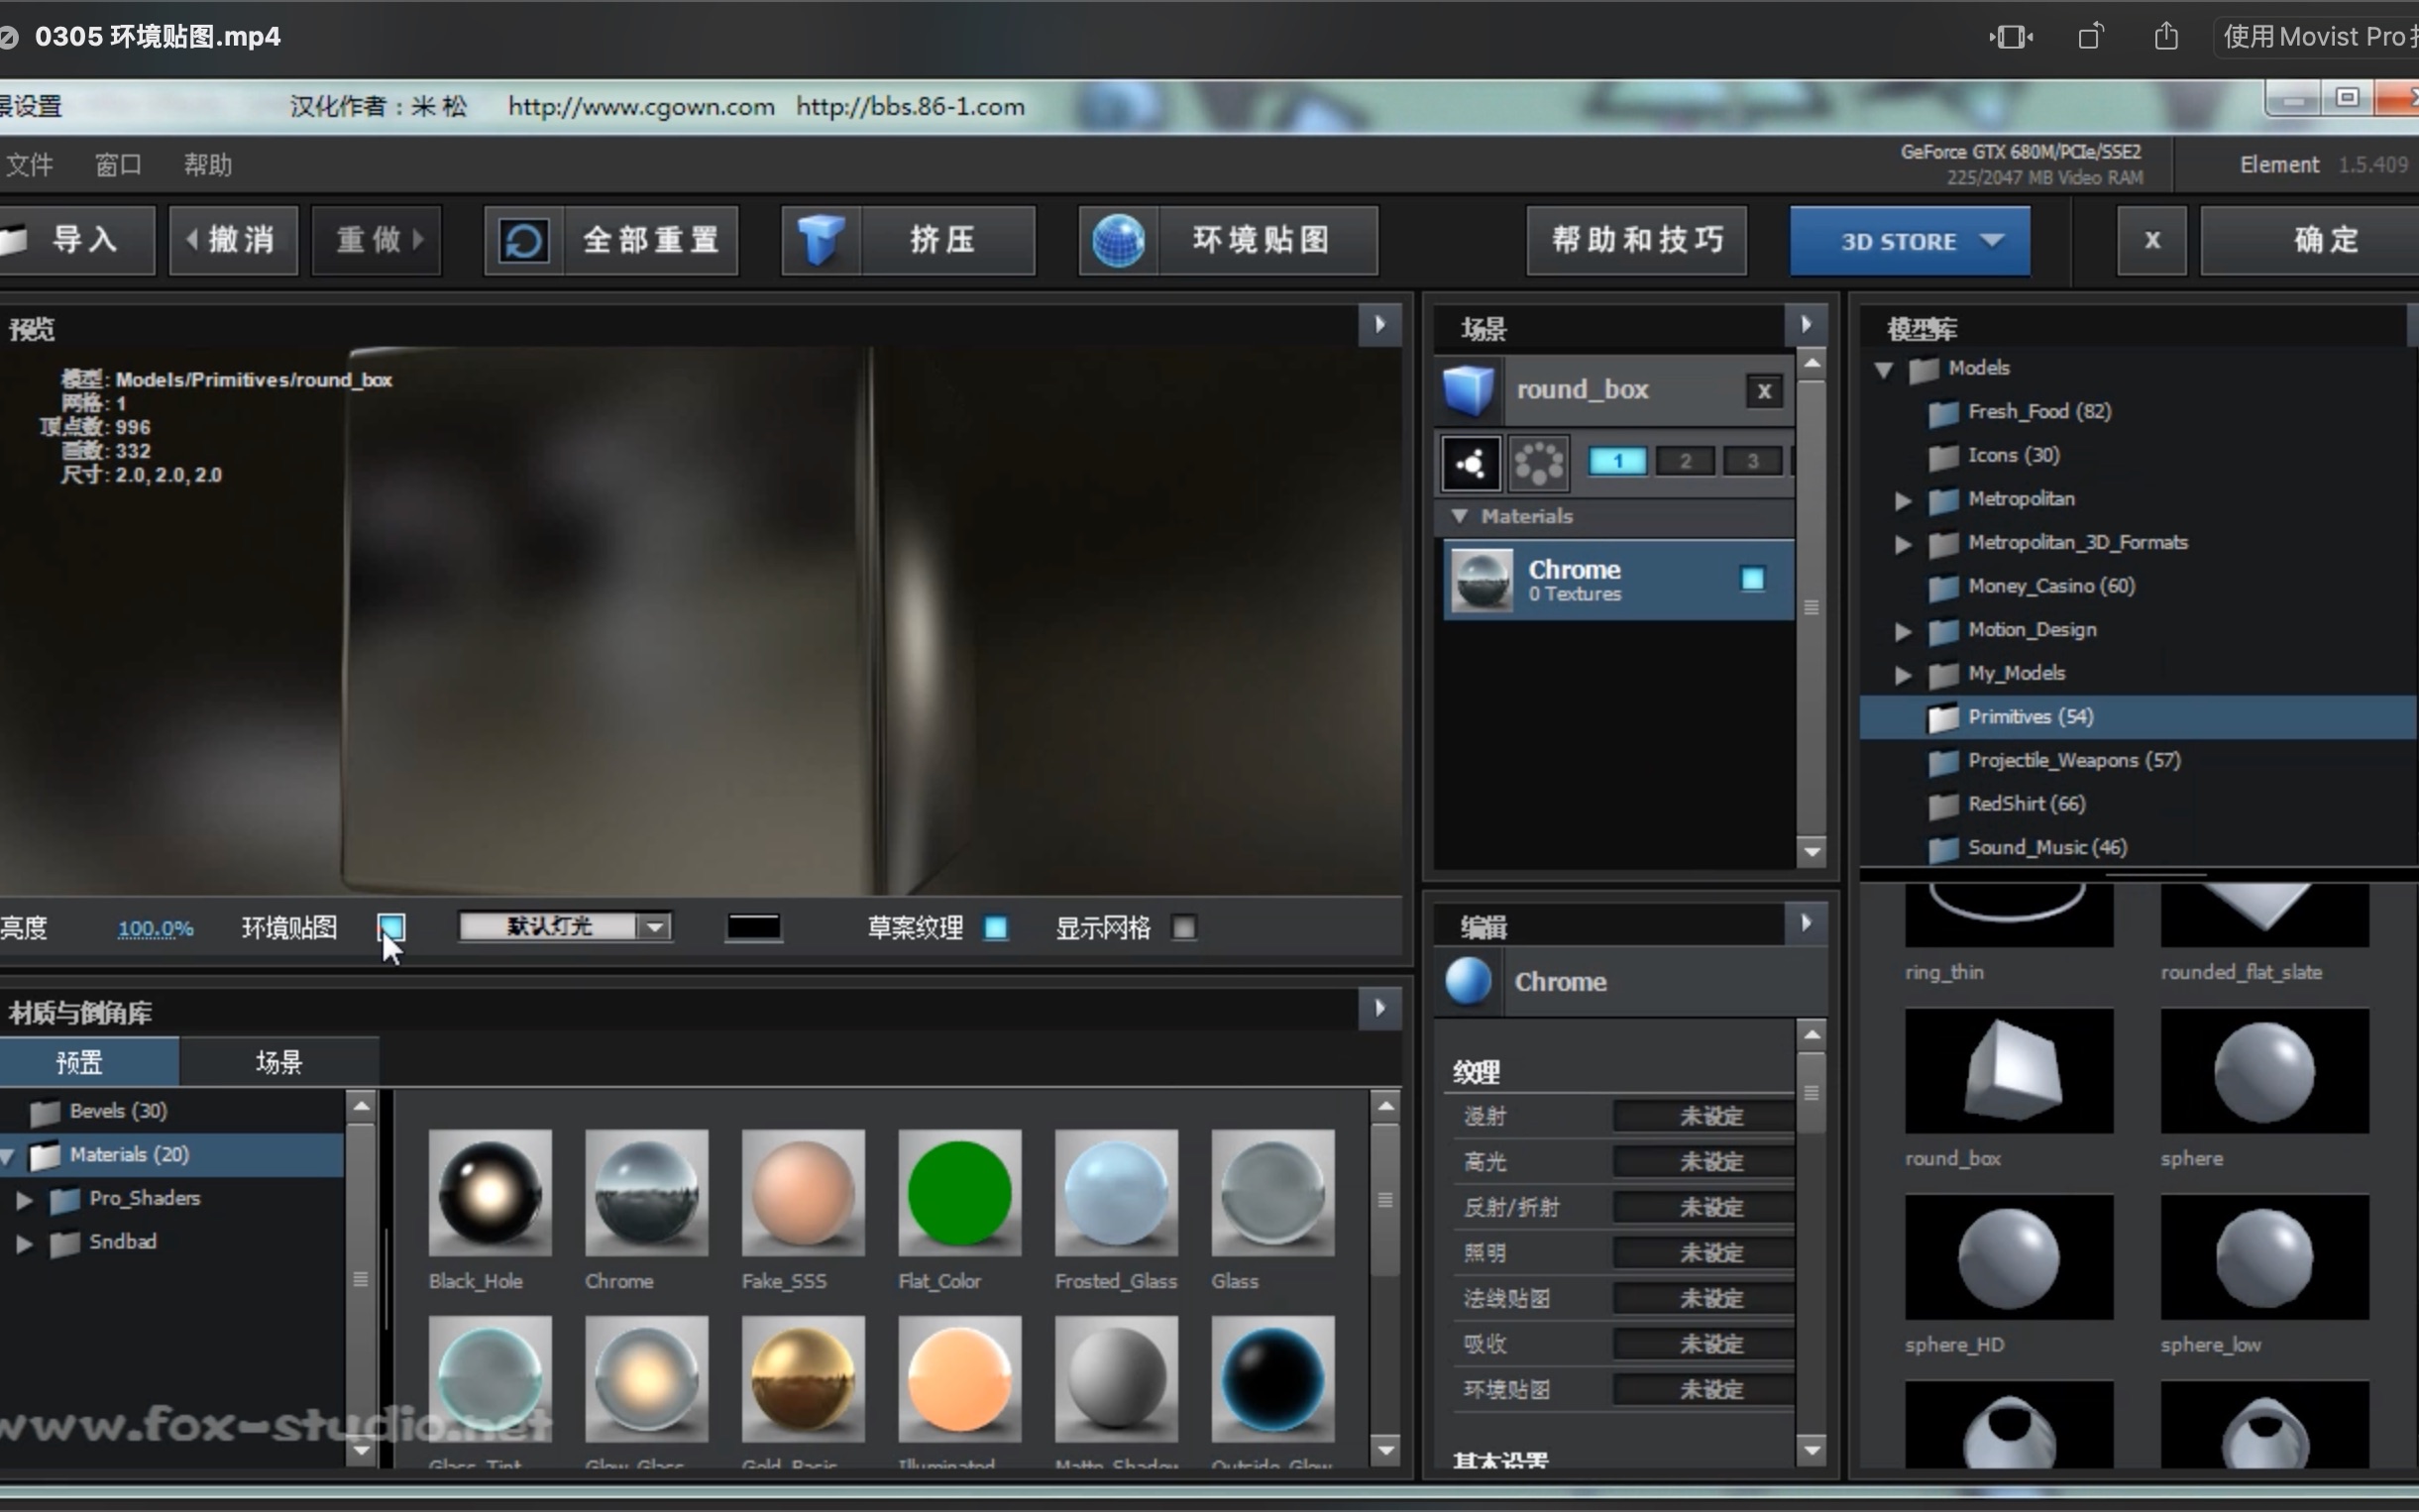Toggle the 草案纹理 checkbox
The width and height of the screenshot is (2419, 1512).
(x=996, y=928)
